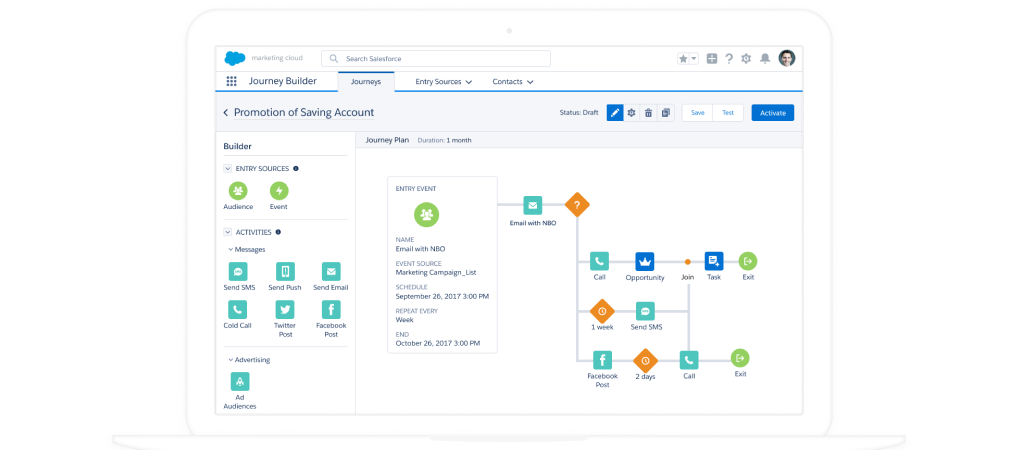This screenshot has width=1018, height=450.
Task: Click the Test button
Action: click(x=728, y=113)
